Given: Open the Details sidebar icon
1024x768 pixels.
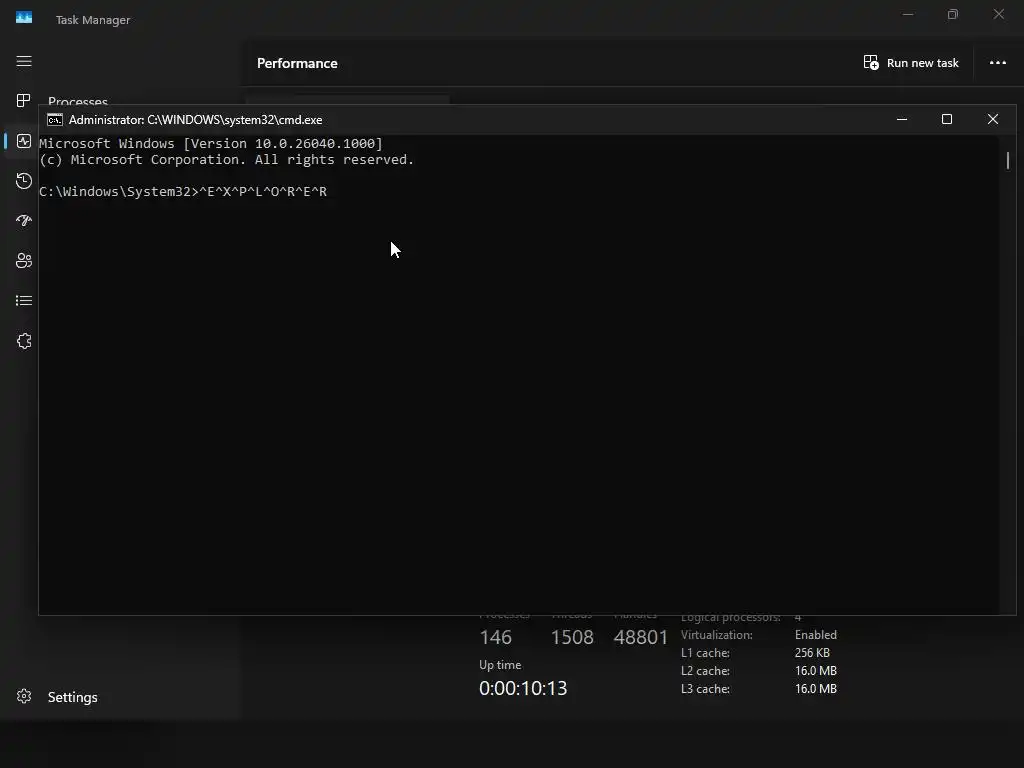Looking at the screenshot, I should click(x=24, y=300).
